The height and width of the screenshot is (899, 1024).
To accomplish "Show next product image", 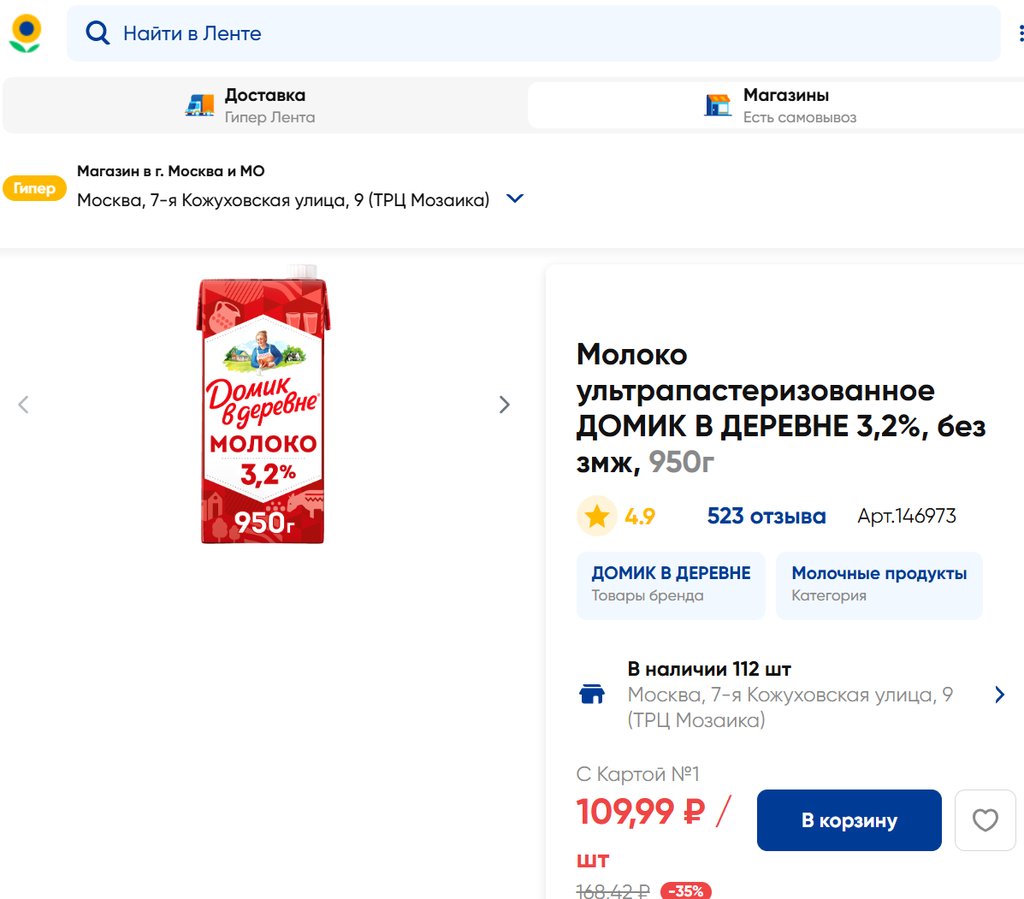I will click(x=504, y=405).
